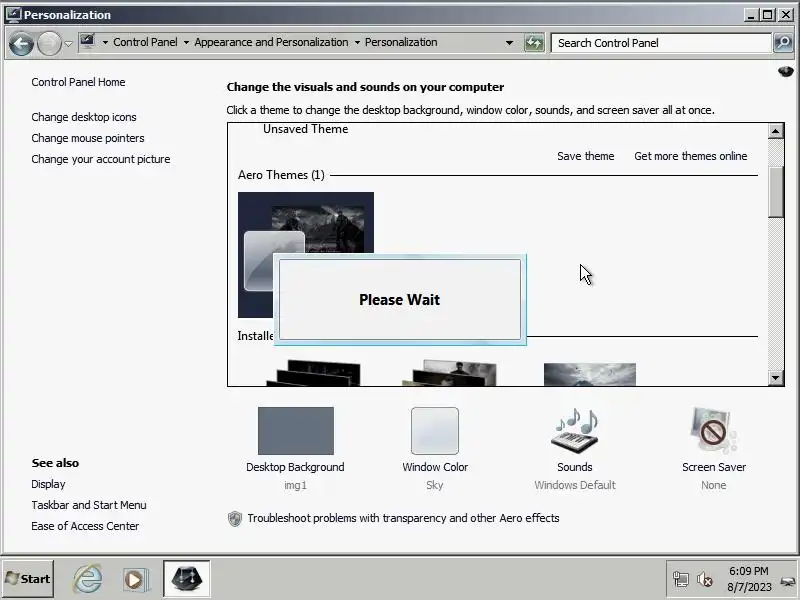800x600 pixels.
Task: Expand dropdown arrow before Control Panel breadcrumb
Action: coord(105,42)
